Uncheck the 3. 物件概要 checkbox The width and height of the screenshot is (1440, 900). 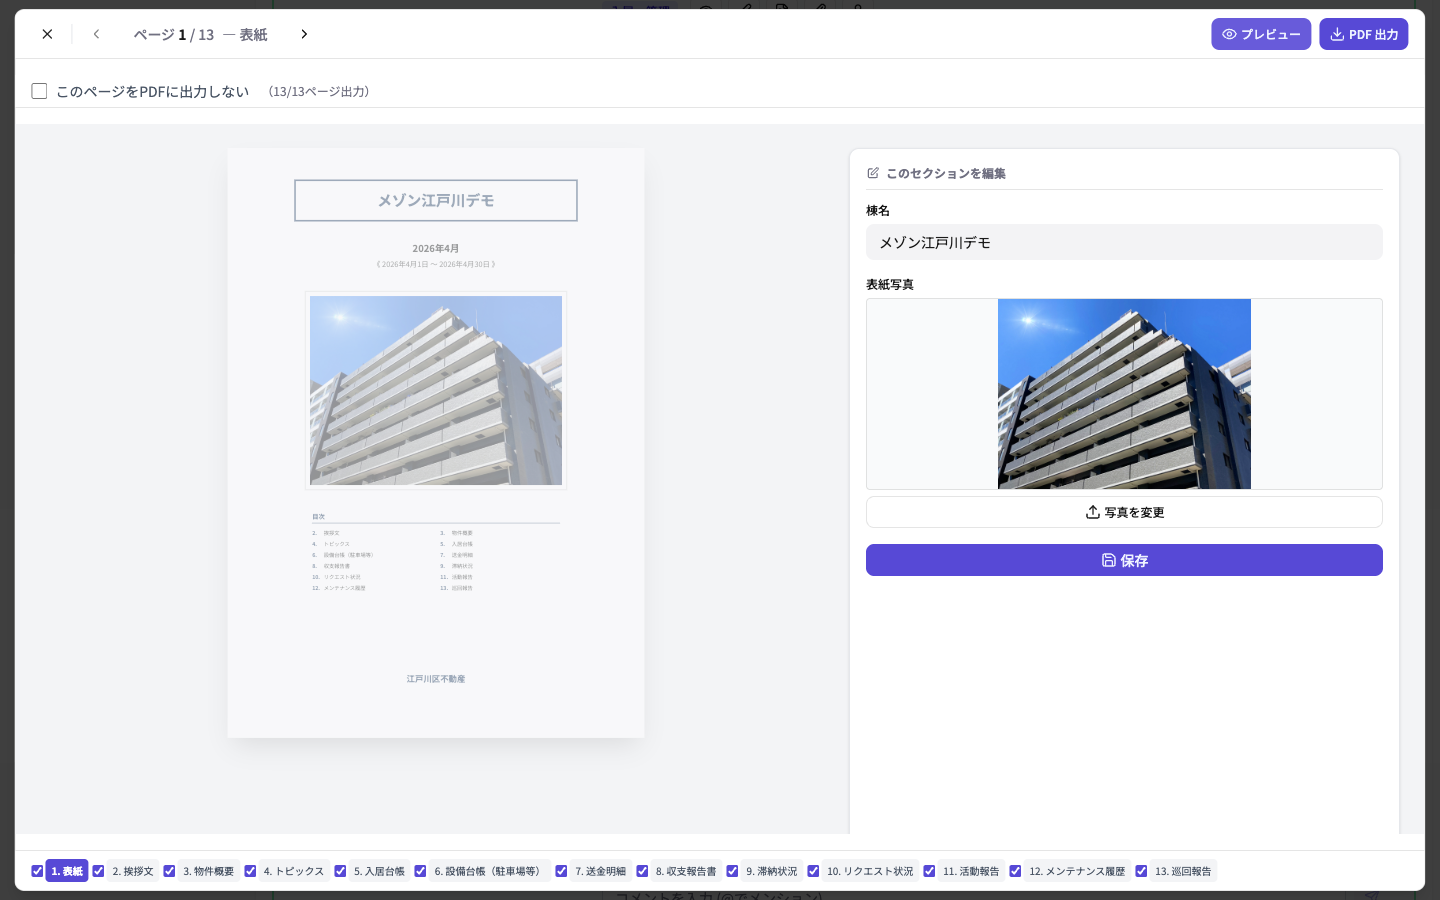tap(169, 871)
